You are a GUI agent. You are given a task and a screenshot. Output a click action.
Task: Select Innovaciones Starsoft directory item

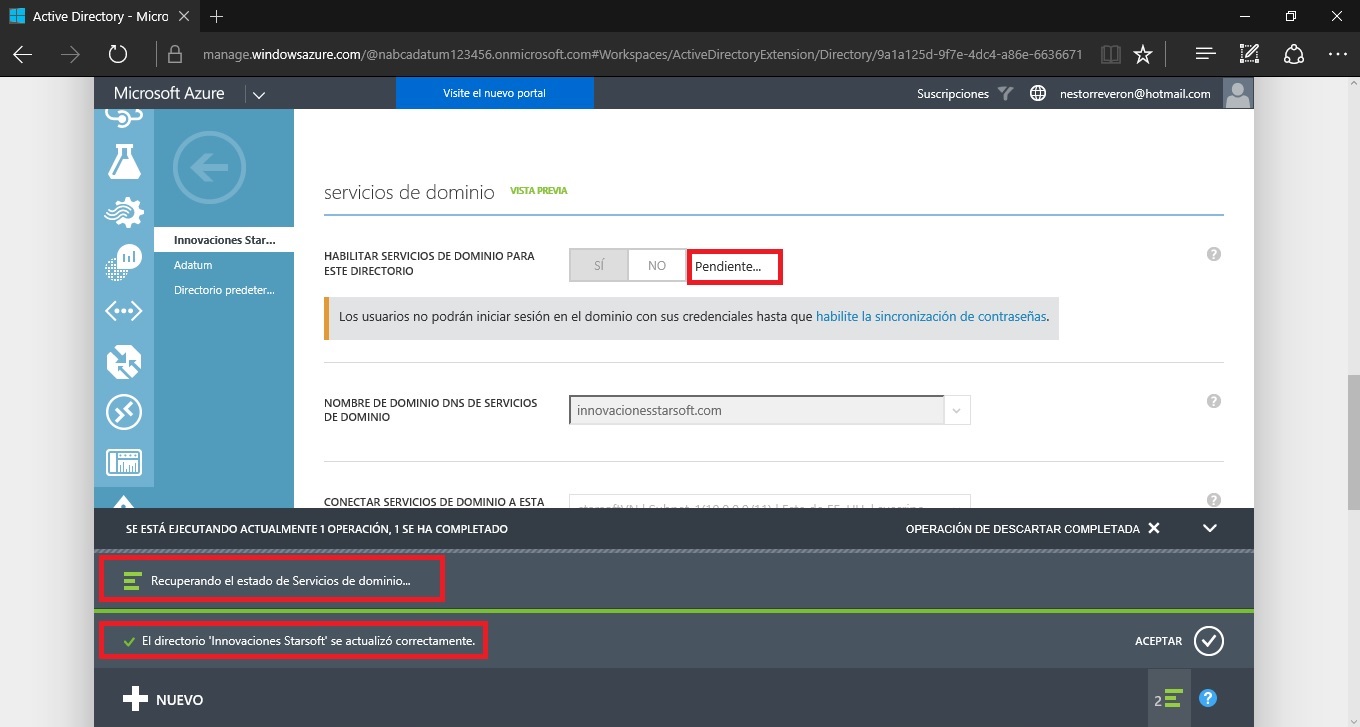coord(224,240)
